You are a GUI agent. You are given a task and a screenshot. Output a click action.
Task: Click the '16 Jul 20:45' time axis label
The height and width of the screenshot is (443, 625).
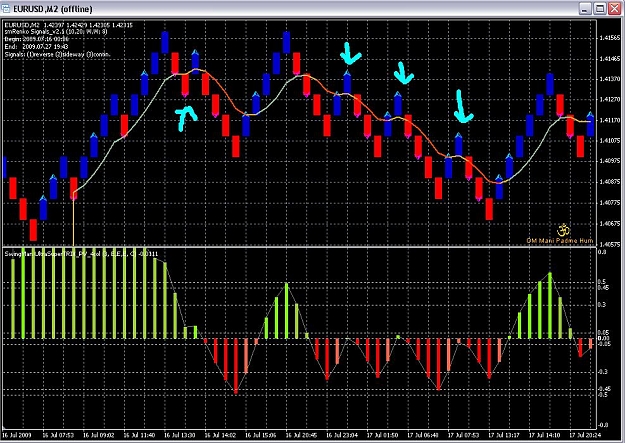click(301, 435)
